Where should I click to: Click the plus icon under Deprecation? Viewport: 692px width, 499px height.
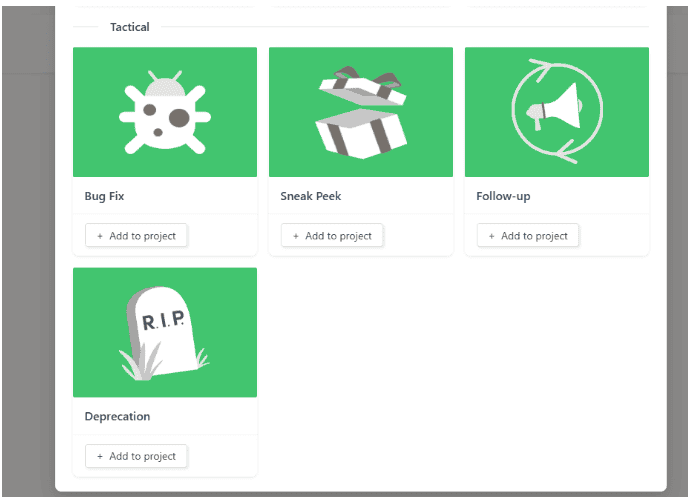coord(100,456)
